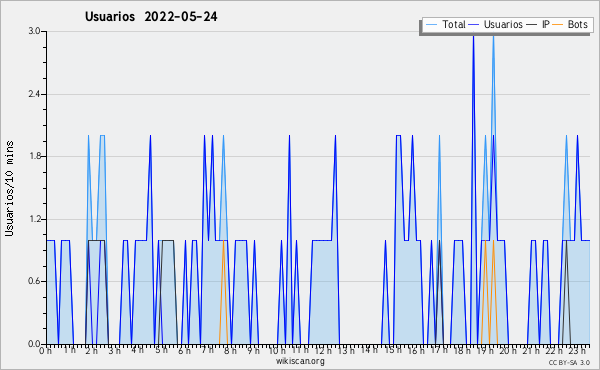600x370 pixels.
Task: Click the '13 h' x-axis label
Action: (346, 350)
